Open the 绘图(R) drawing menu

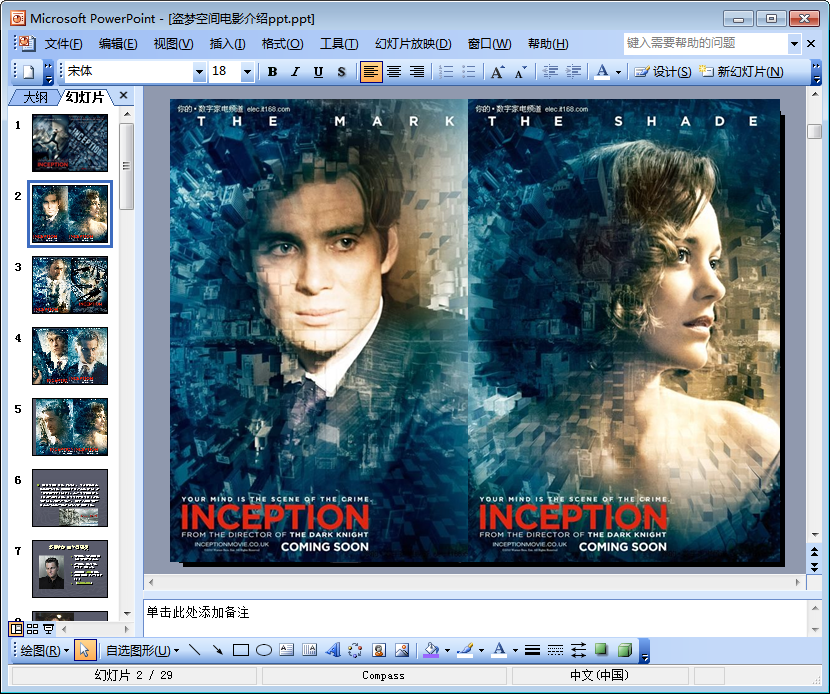(44, 650)
